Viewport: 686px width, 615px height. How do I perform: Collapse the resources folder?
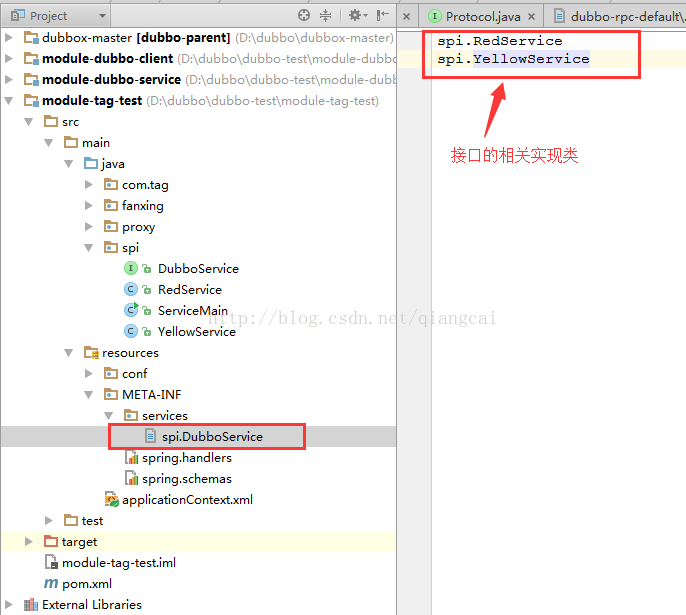tap(69, 353)
